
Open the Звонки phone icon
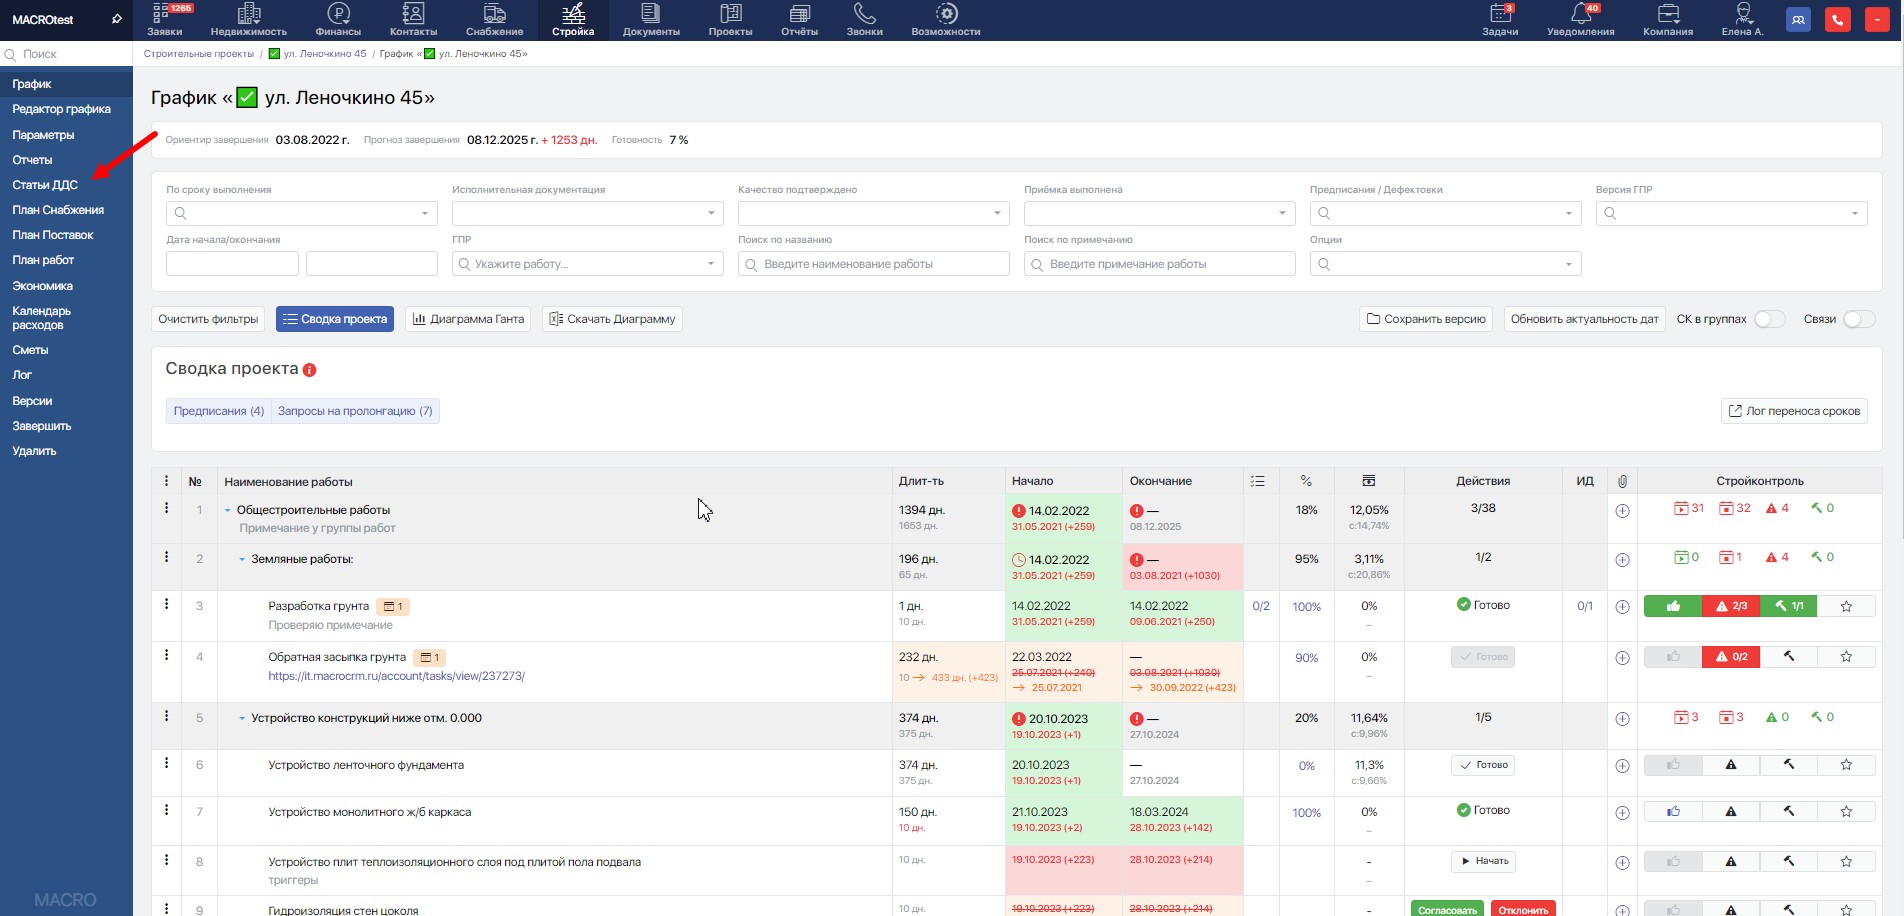tap(864, 14)
